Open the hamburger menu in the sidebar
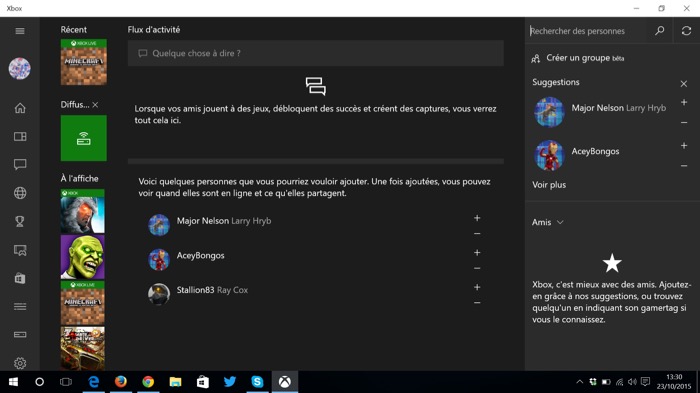This screenshot has width=700, height=393. coord(20,31)
